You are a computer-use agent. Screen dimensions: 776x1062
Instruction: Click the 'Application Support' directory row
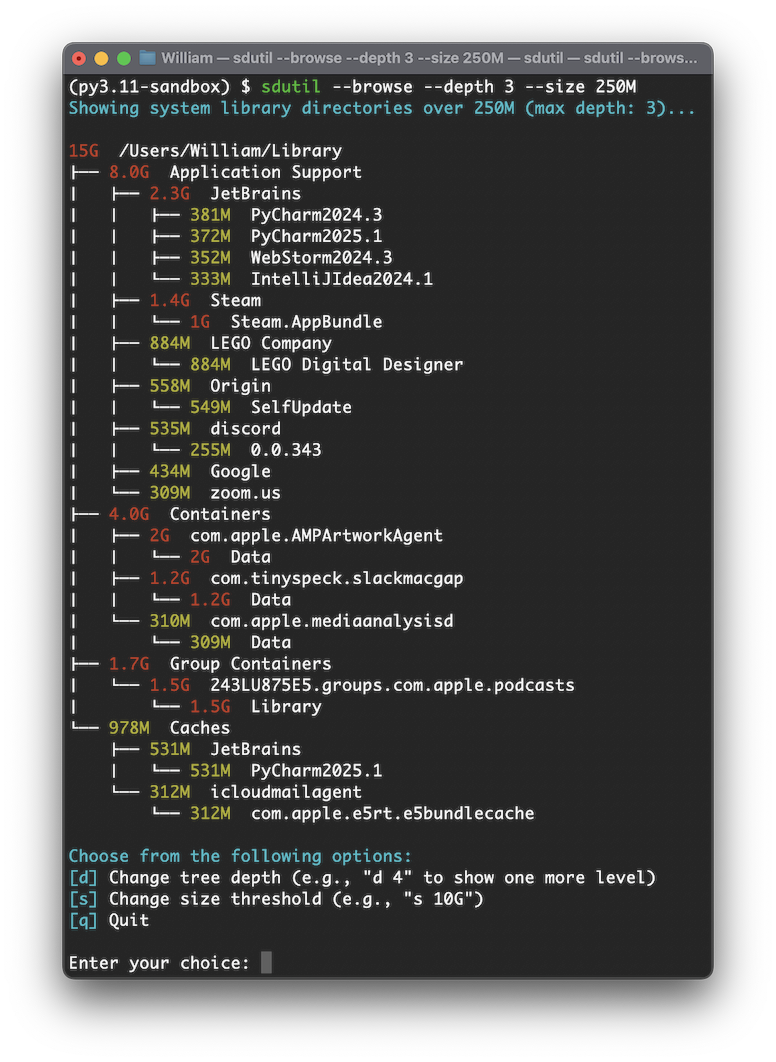pyautogui.click(x=235, y=172)
